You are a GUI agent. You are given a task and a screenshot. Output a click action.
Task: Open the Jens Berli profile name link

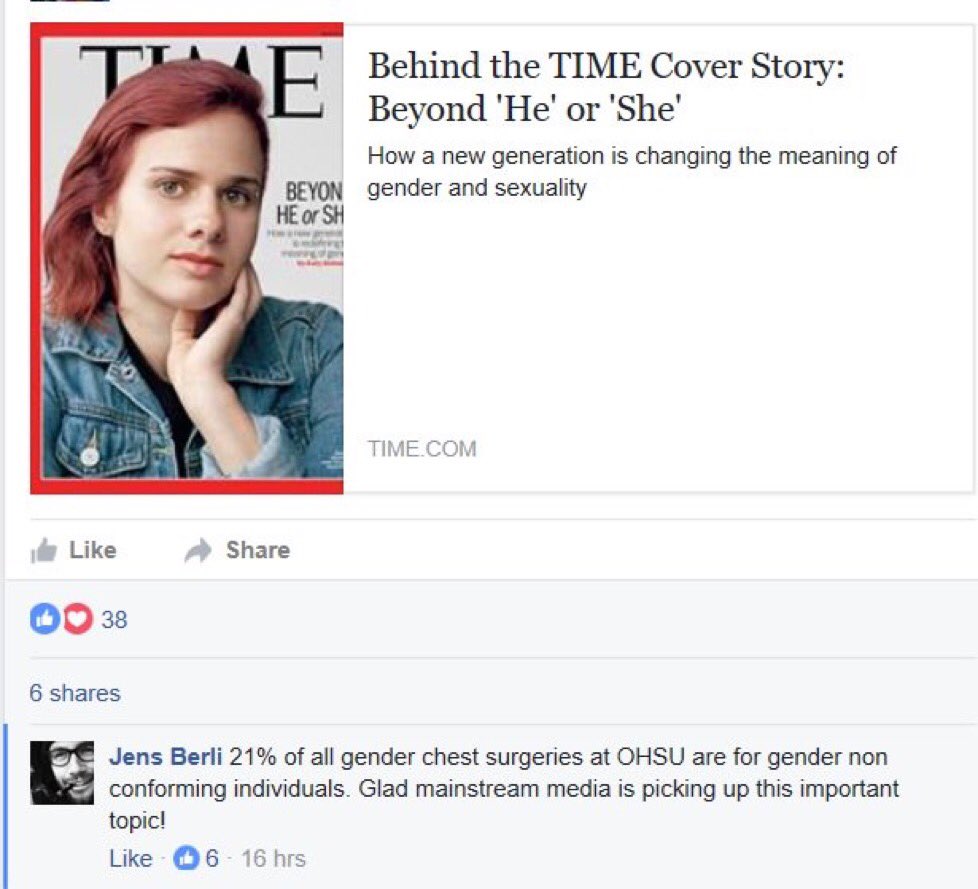coord(165,757)
